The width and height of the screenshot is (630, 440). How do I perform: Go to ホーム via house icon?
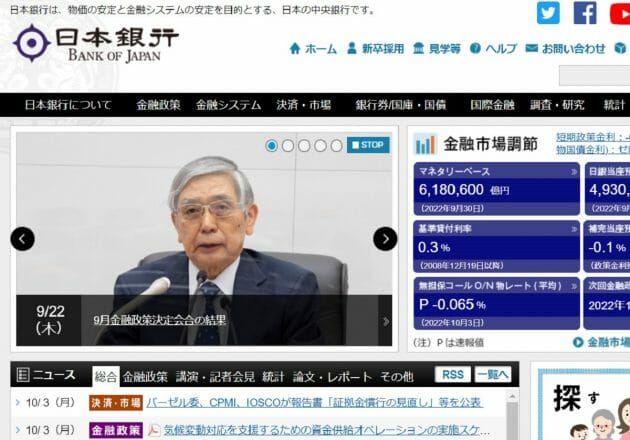pos(313,48)
